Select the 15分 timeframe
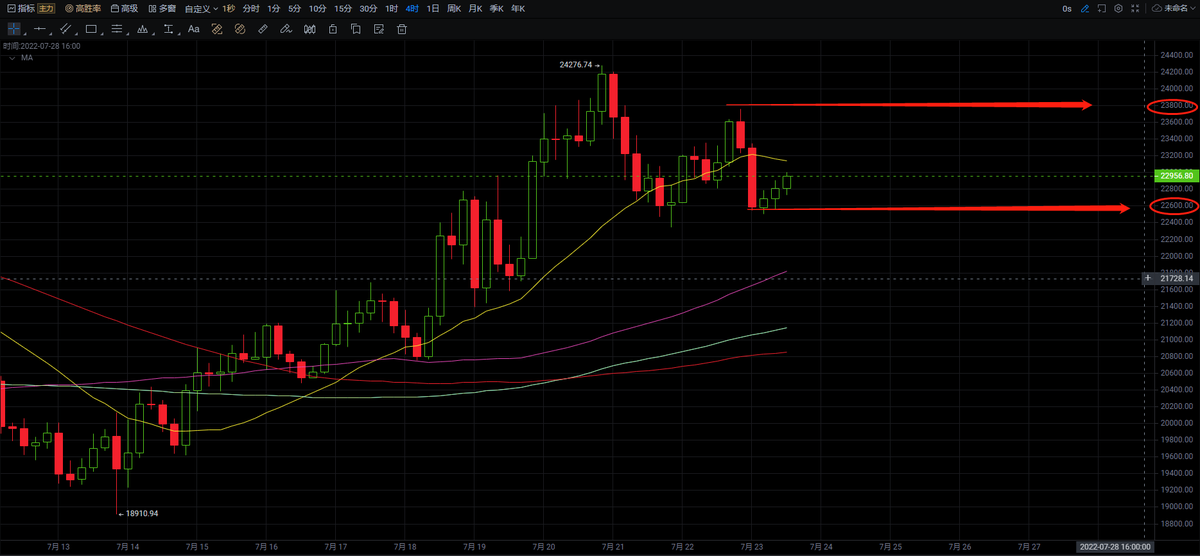Viewport: 1200px width, 556px height. [343, 8]
